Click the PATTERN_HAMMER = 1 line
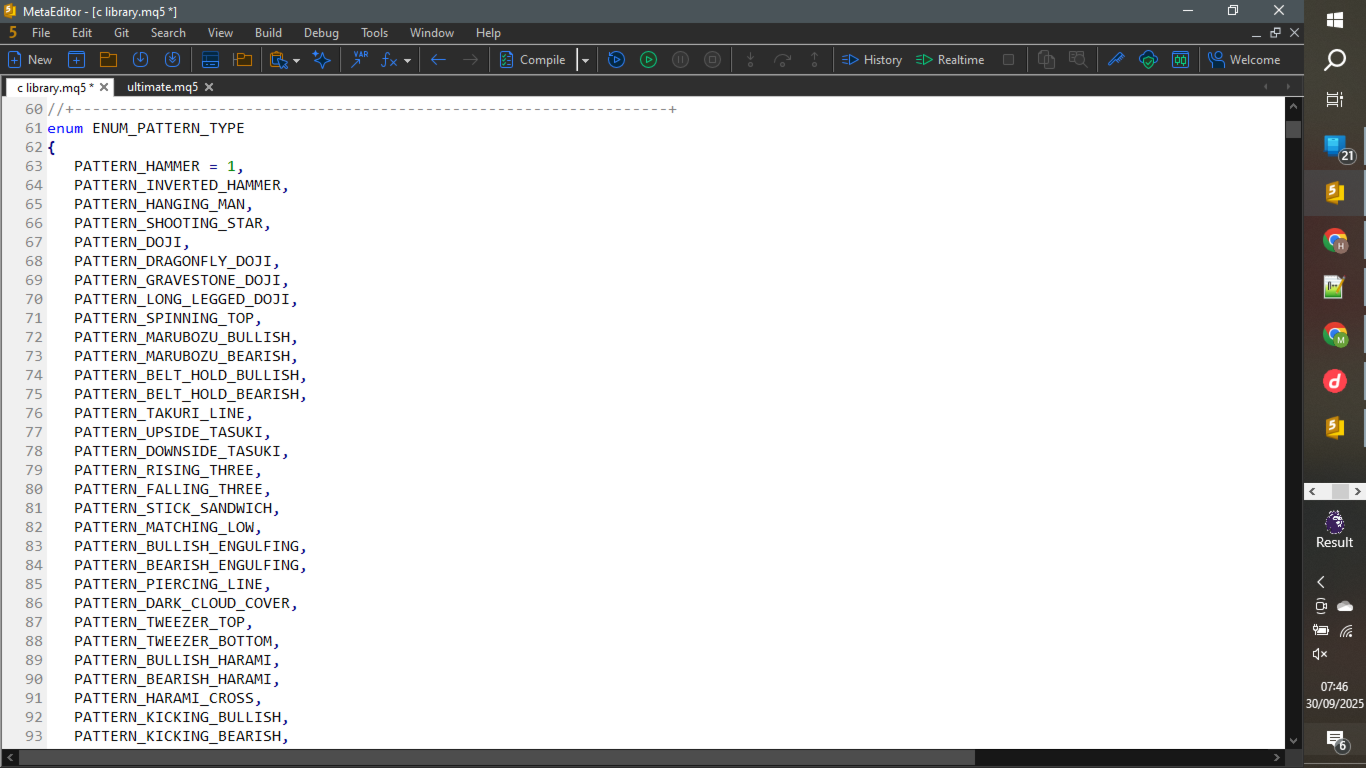 pos(159,166)
